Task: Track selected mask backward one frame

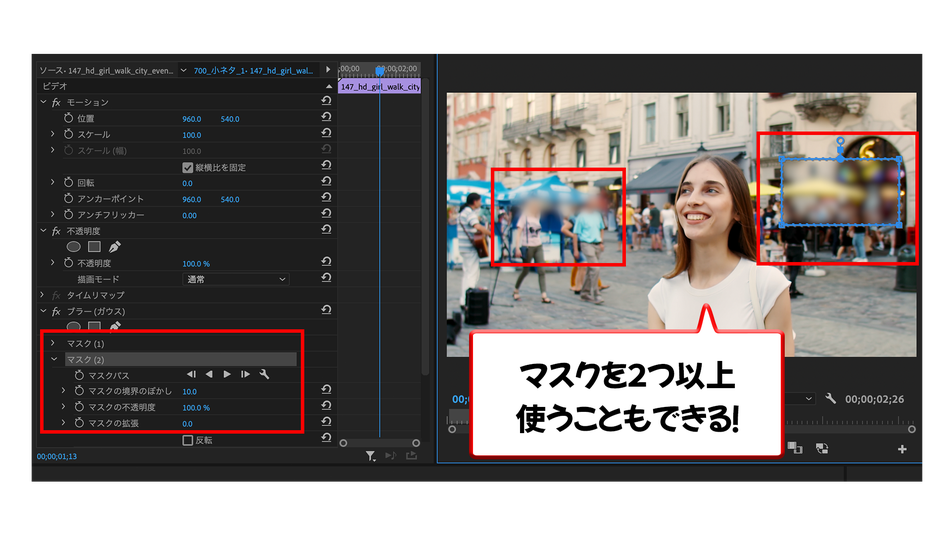Action: coord(191,374)
